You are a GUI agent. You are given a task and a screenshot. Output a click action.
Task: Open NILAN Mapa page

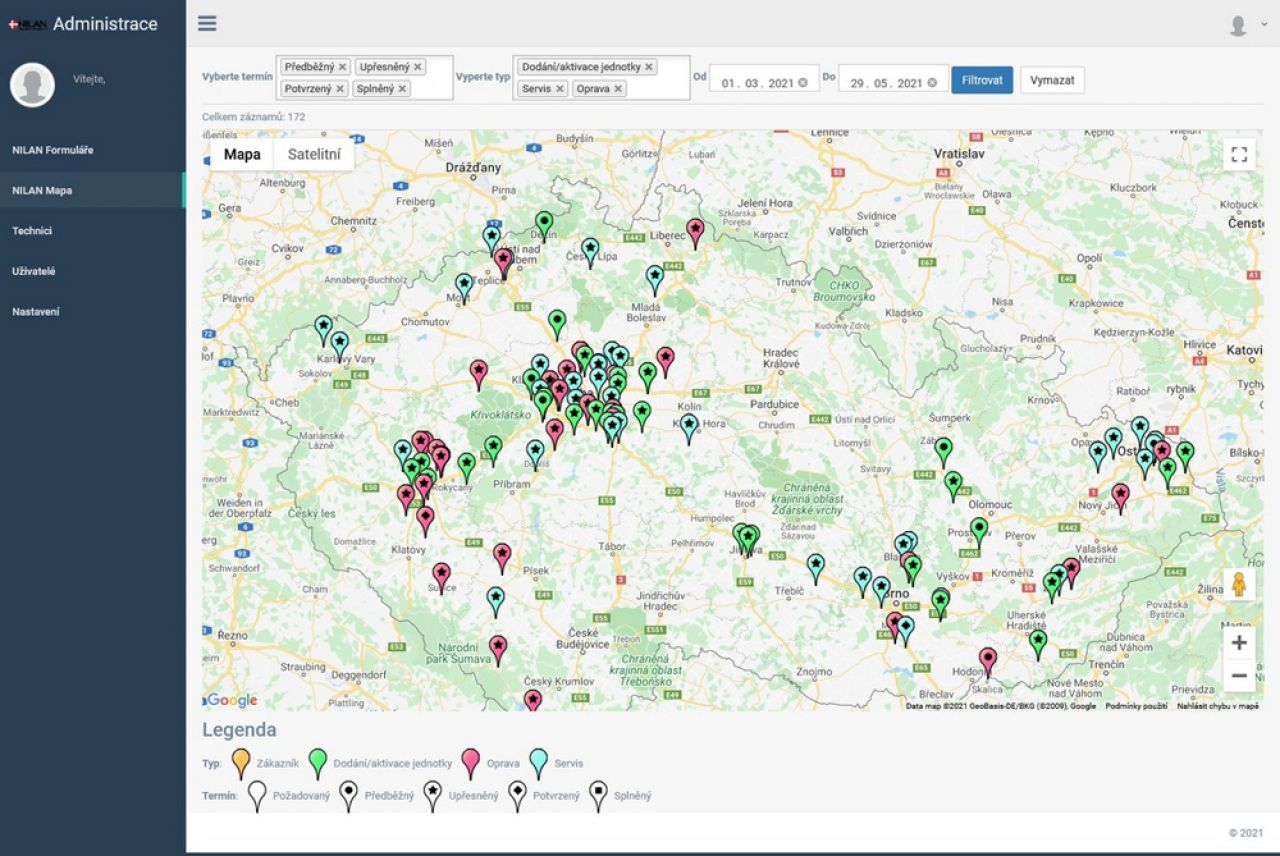[92, 190]
